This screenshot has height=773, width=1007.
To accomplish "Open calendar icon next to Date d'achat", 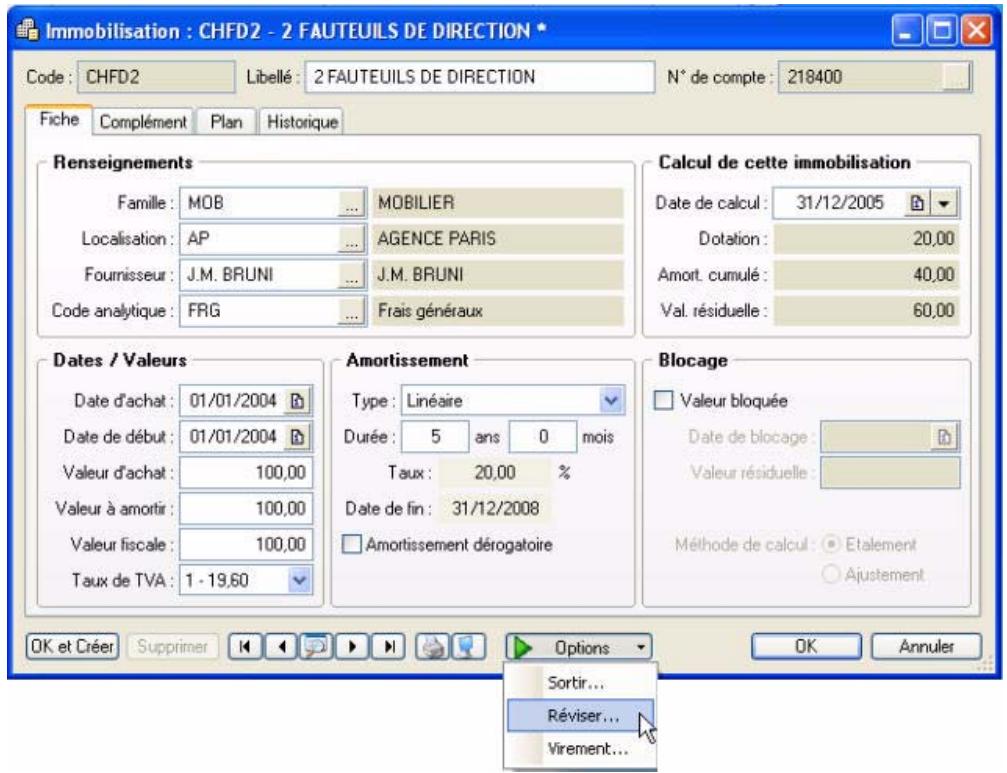I will click(x=297, y=401).
